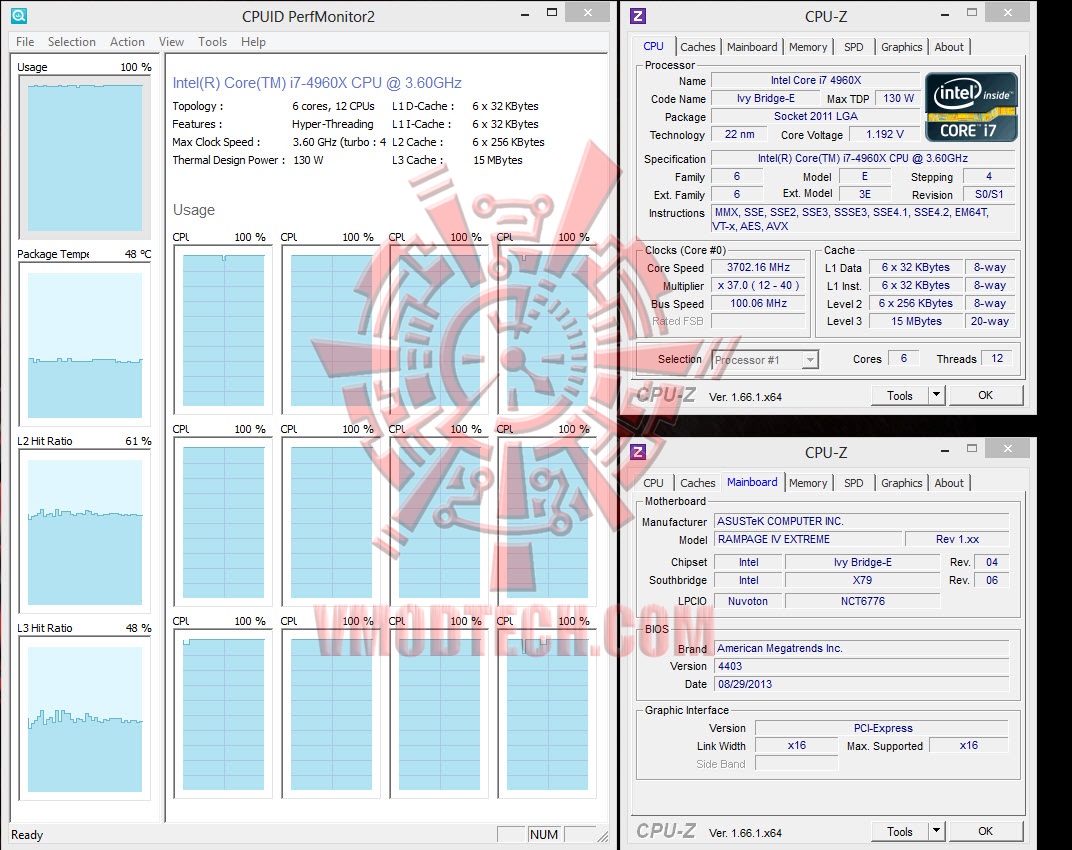The image size is (1072, 850).
Task: Click the processor title heading in PerfMonitor2
Action: pos(317,83)
